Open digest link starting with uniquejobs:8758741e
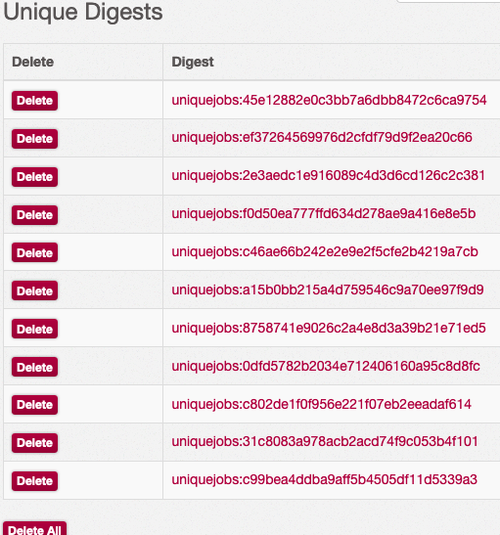The image size is (500, 535). click(329, 328)
